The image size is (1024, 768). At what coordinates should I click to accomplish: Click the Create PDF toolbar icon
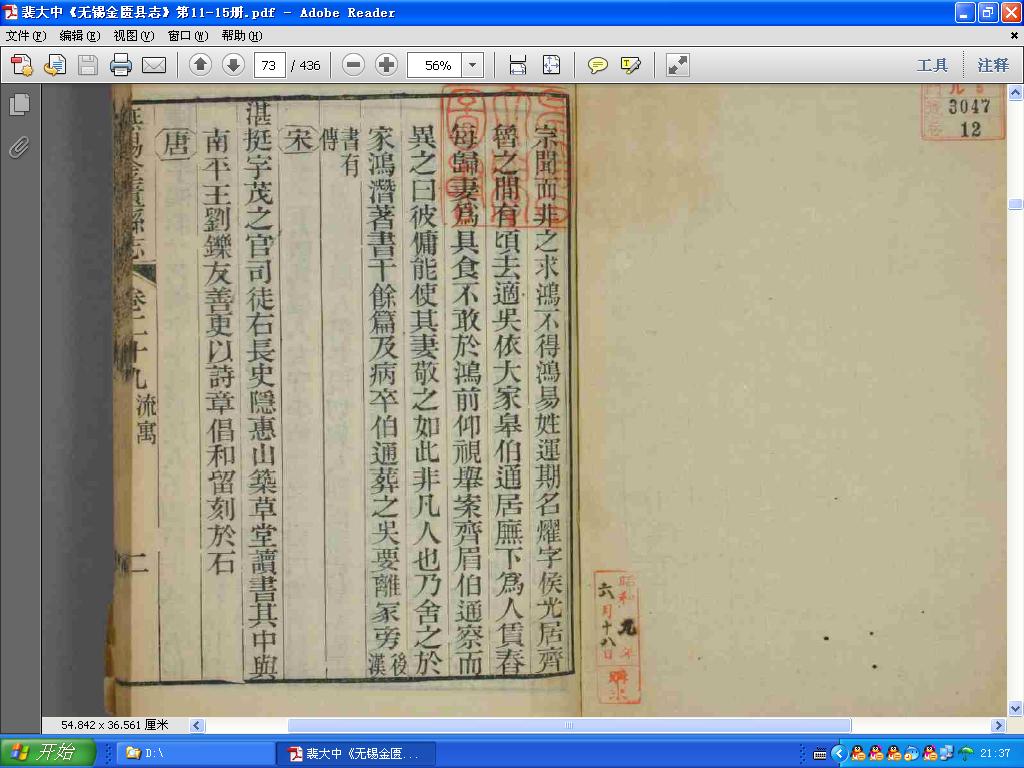point(22,65)
